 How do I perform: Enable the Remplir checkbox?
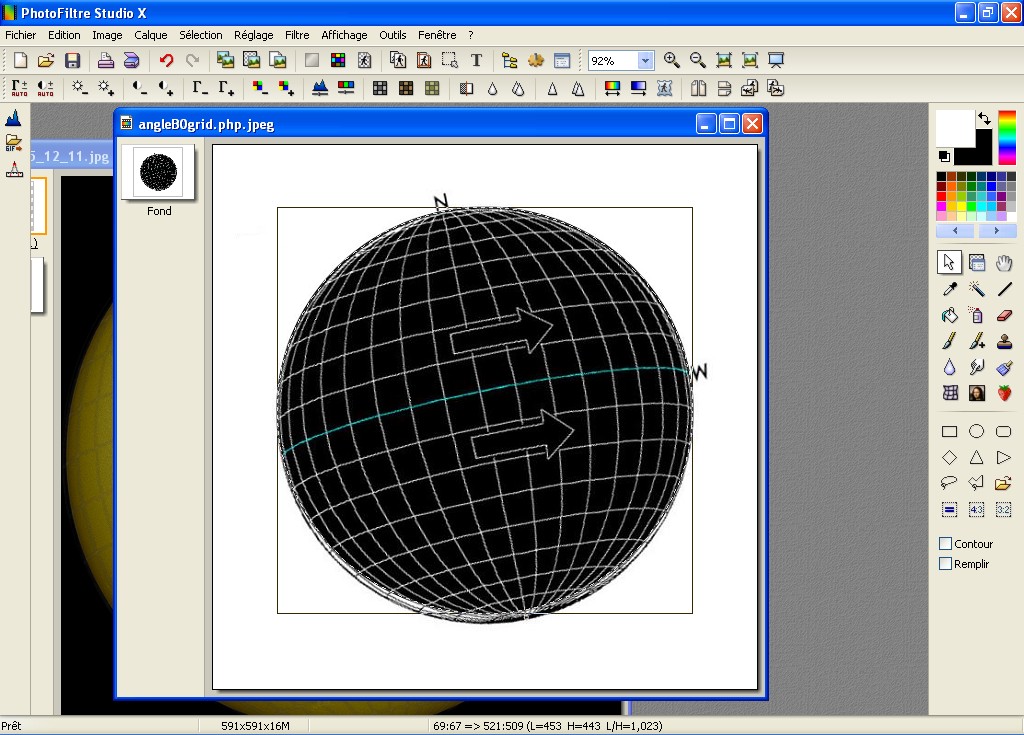point(946,564)
